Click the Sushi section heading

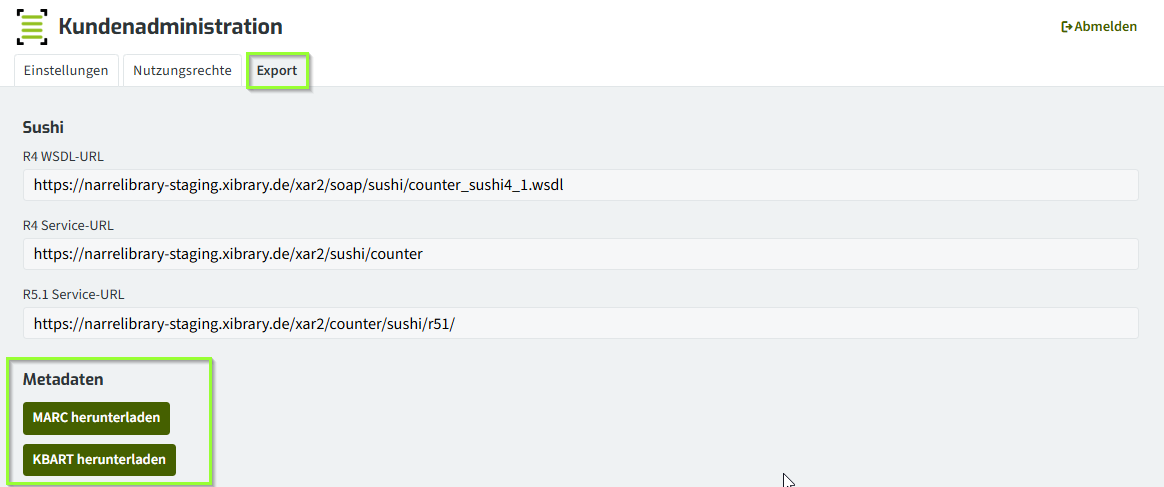tap(43, 127)
